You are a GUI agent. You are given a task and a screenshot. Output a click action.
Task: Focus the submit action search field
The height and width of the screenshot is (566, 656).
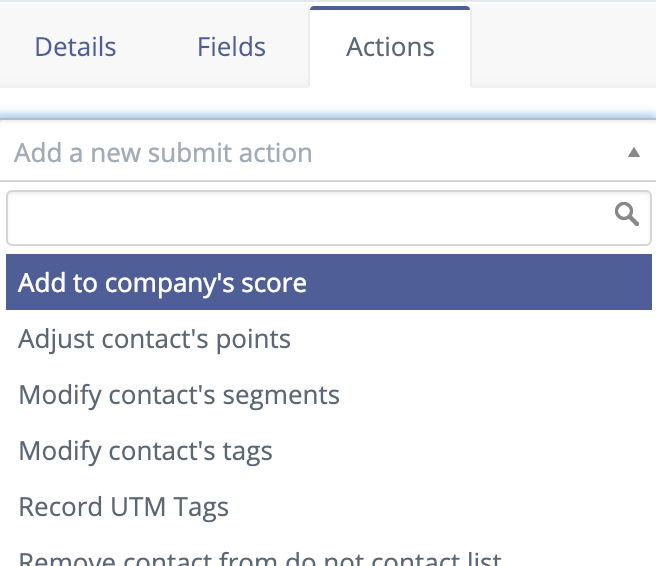coord(329,218)
